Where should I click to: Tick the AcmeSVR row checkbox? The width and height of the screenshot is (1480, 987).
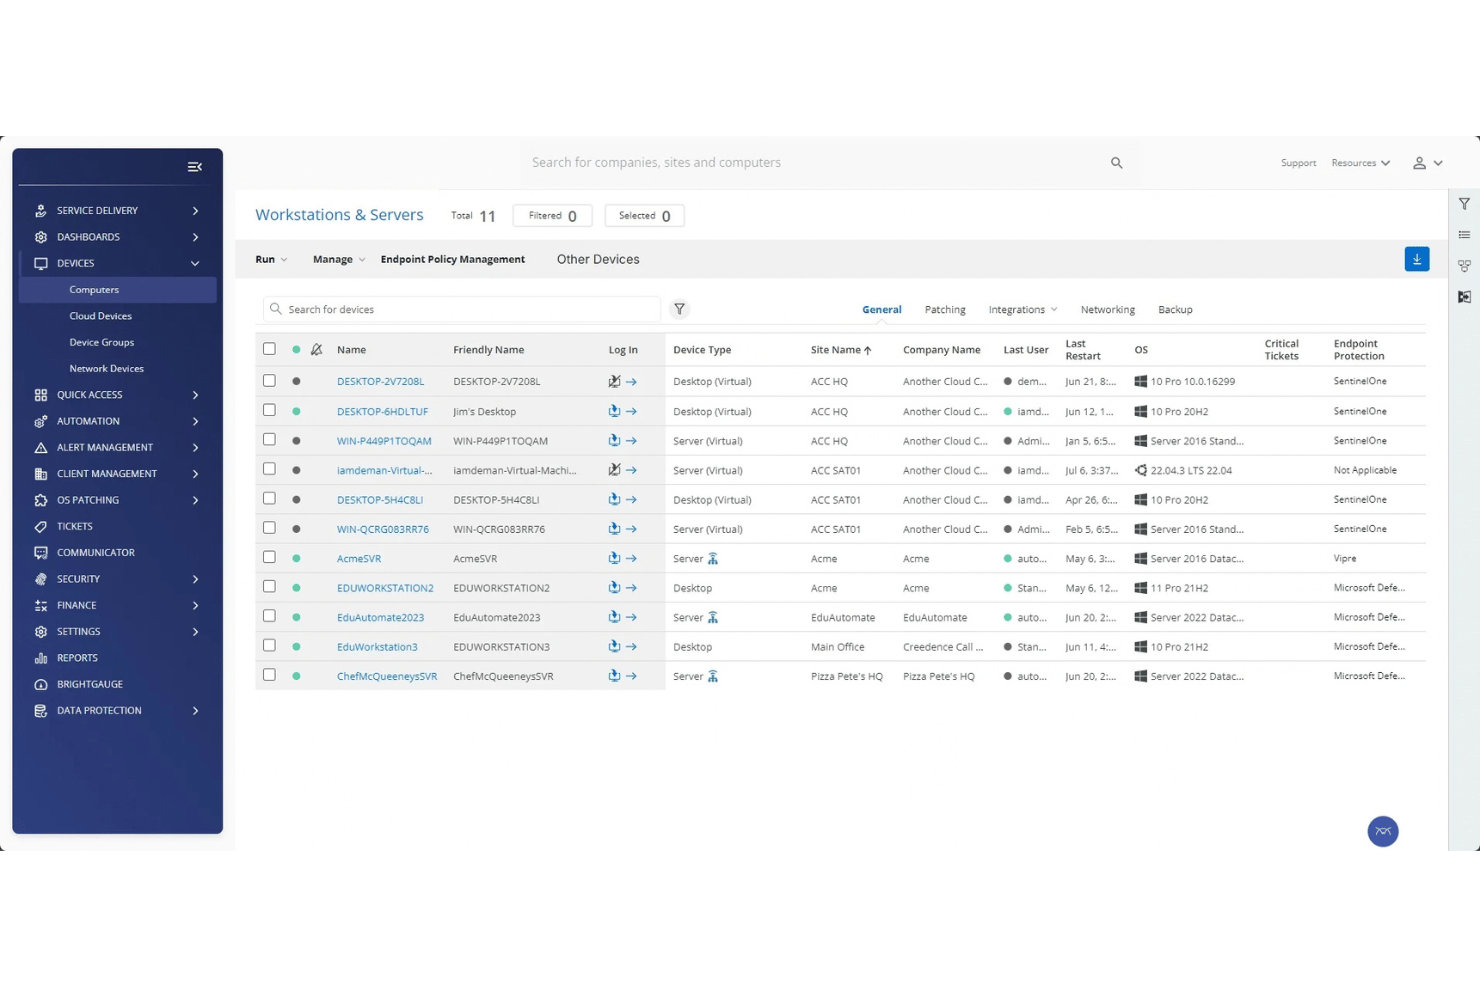point(269,558)
